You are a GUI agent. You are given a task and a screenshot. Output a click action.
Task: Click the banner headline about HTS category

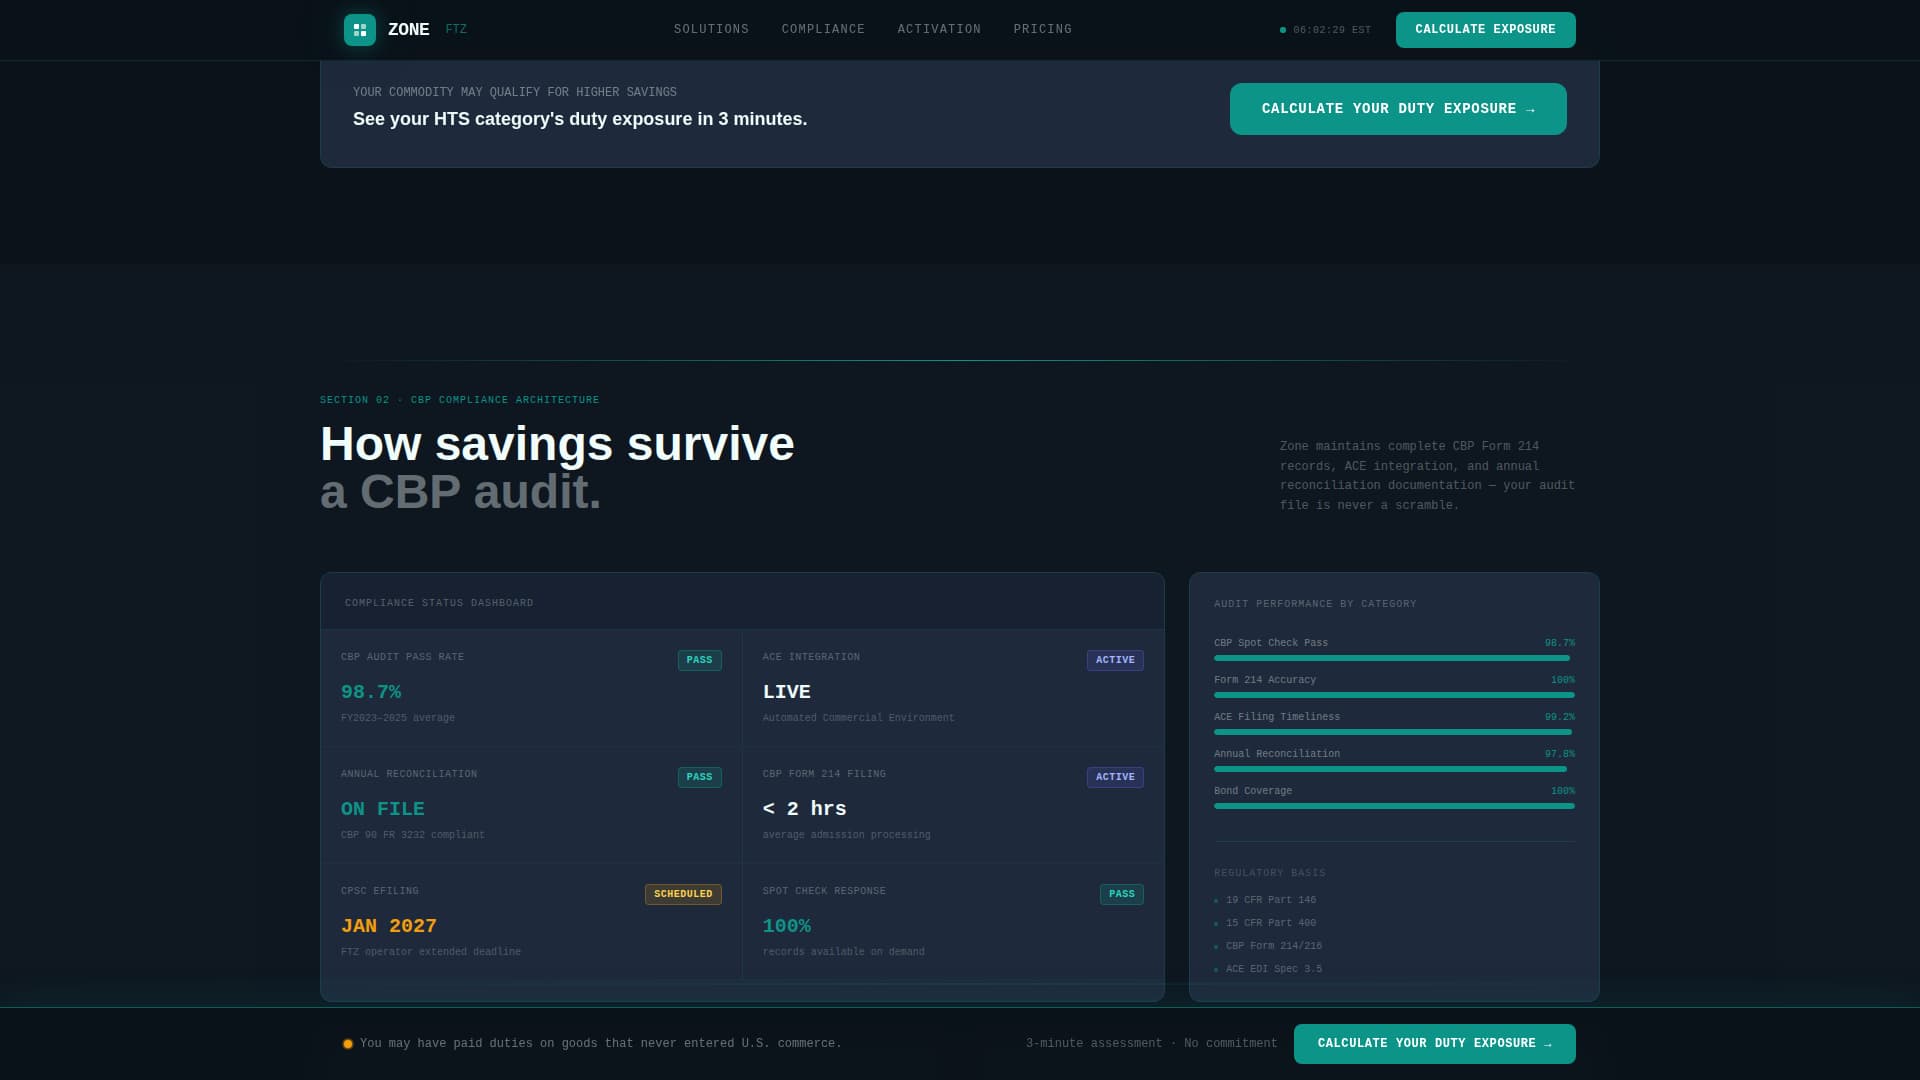(580, 120)
